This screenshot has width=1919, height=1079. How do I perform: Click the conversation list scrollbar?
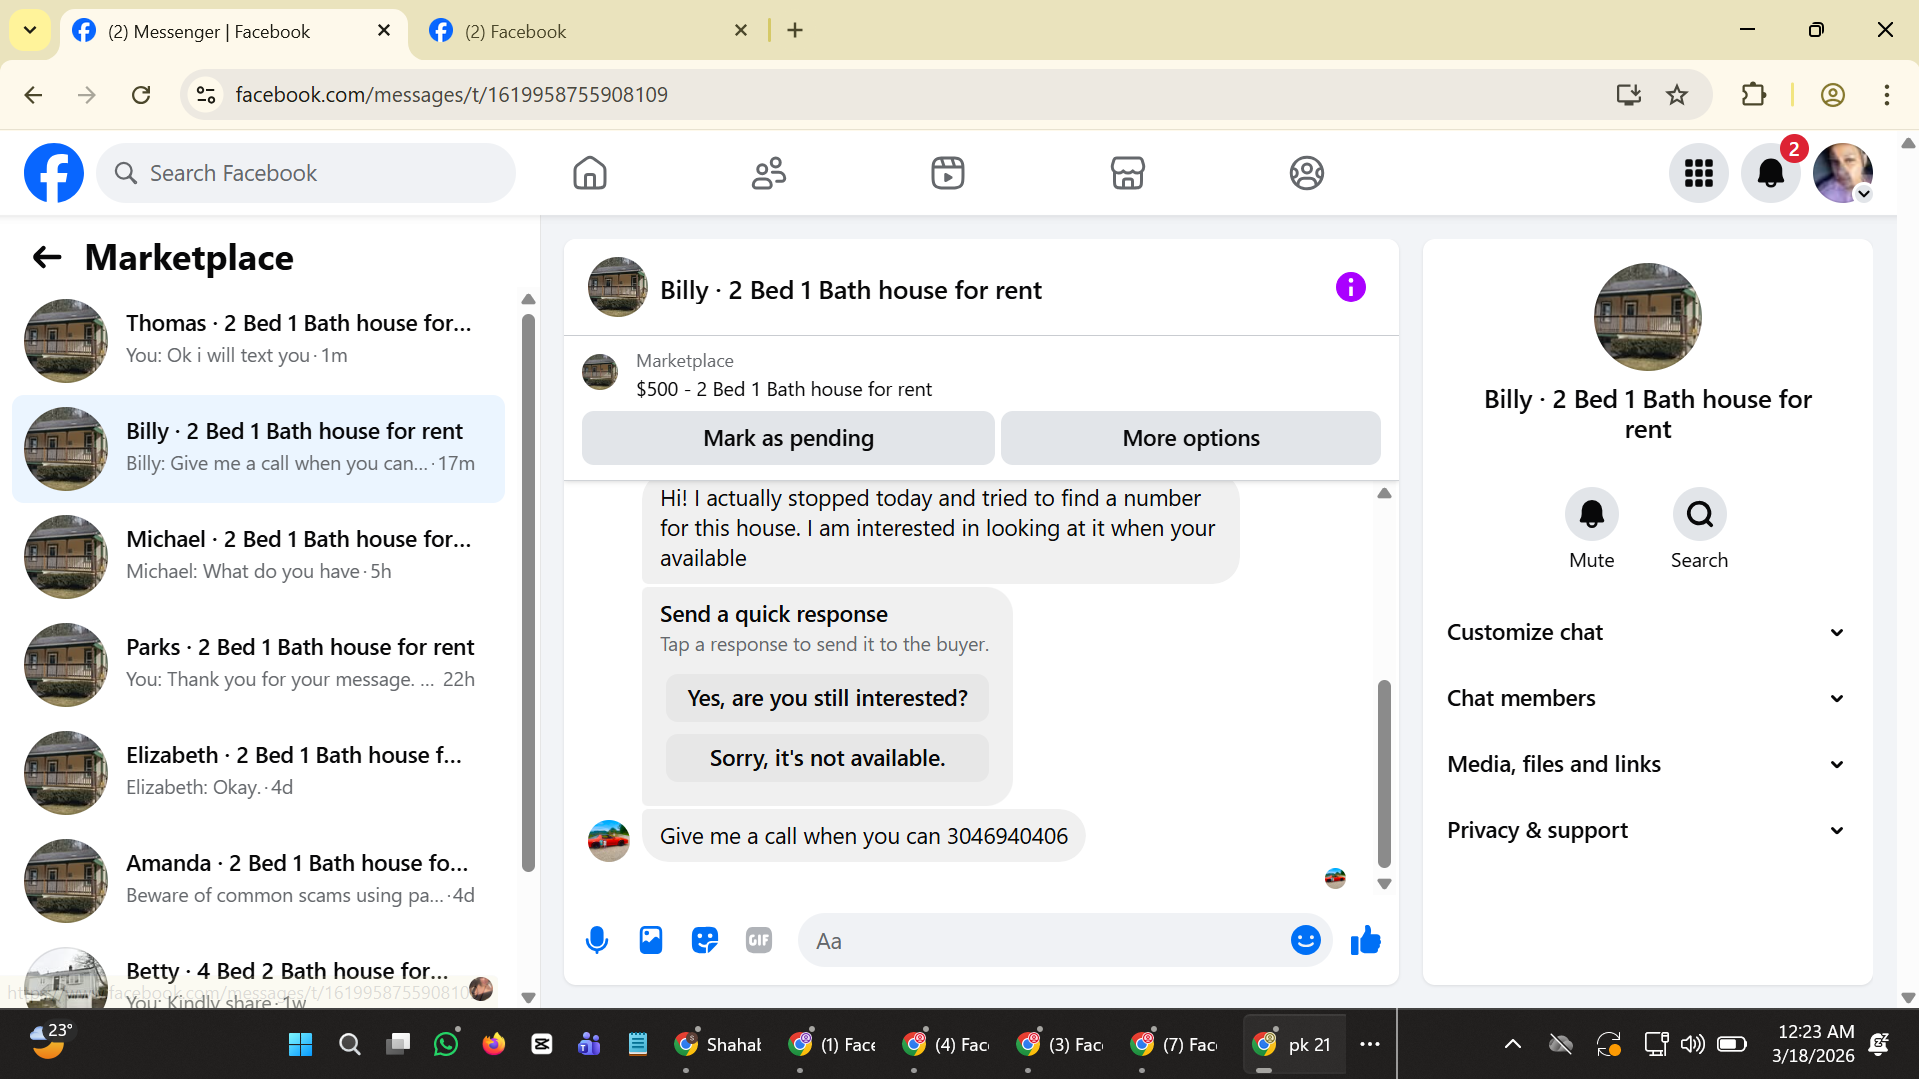pos(528,595)
